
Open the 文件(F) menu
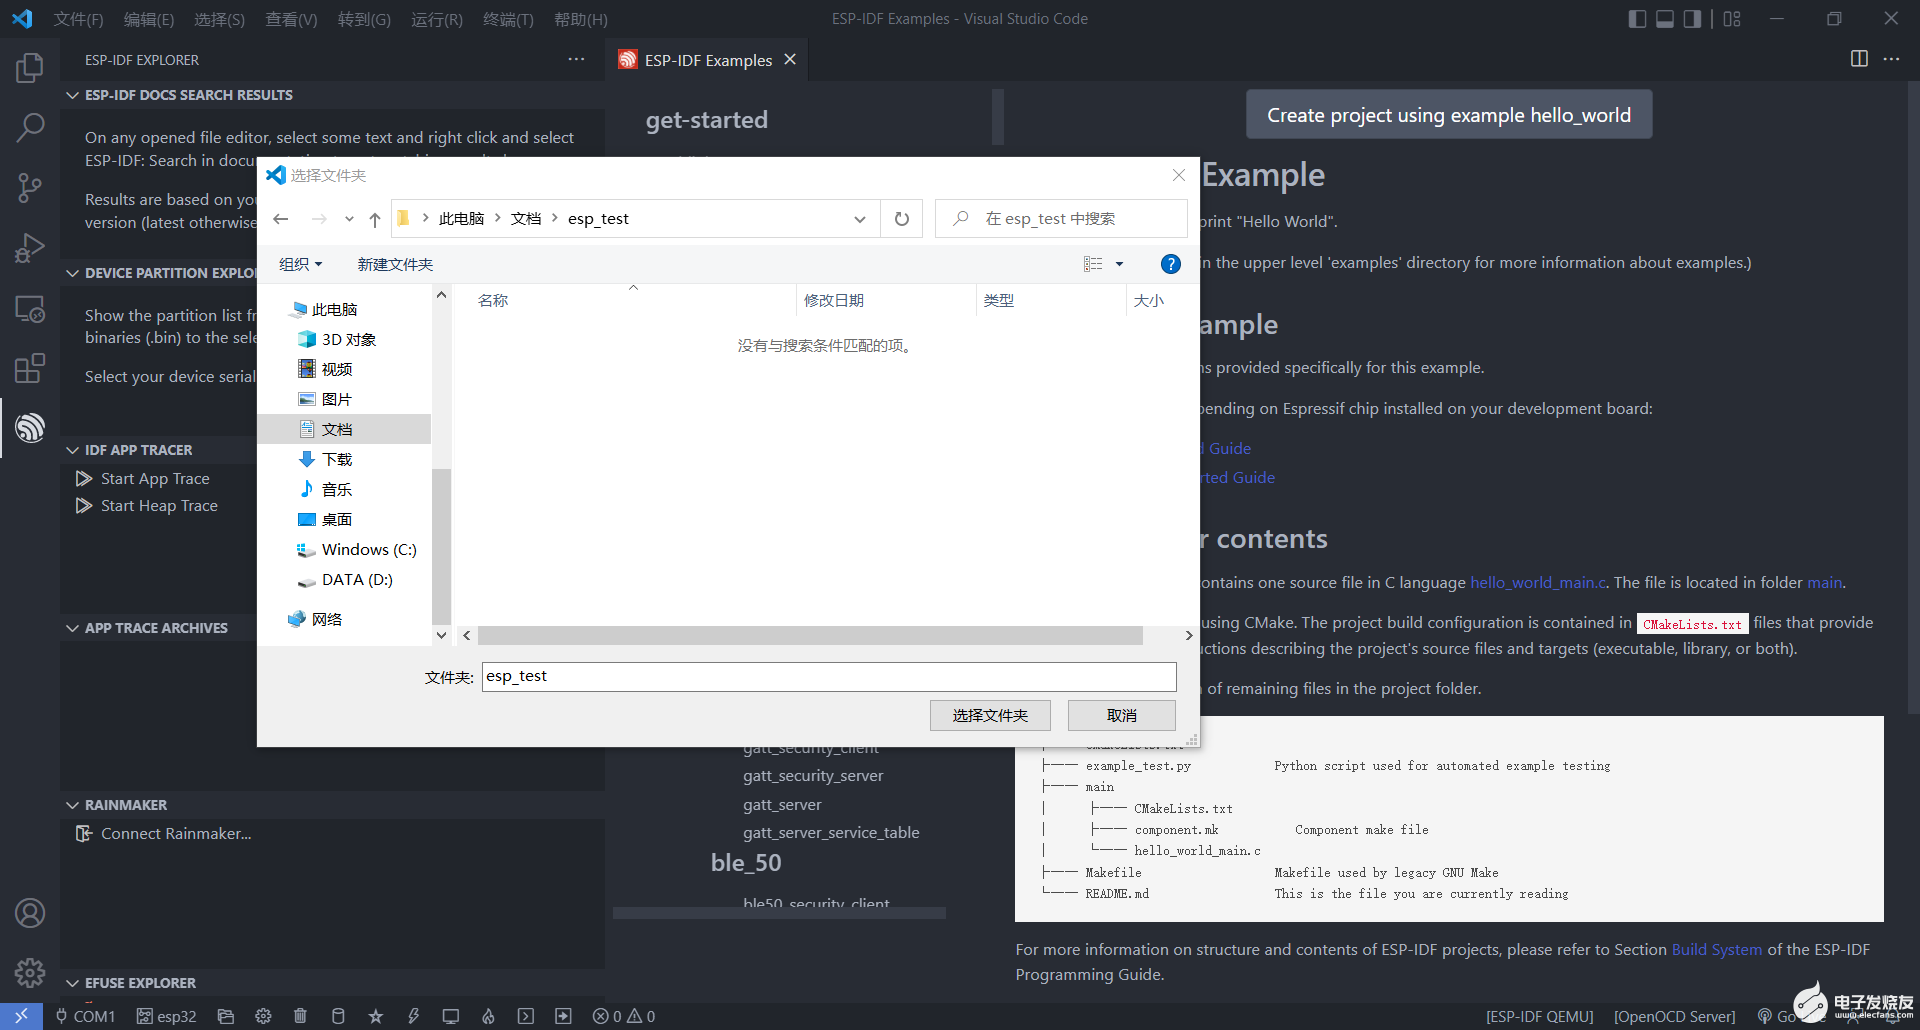pyautogui.click(x=78, y=19)
